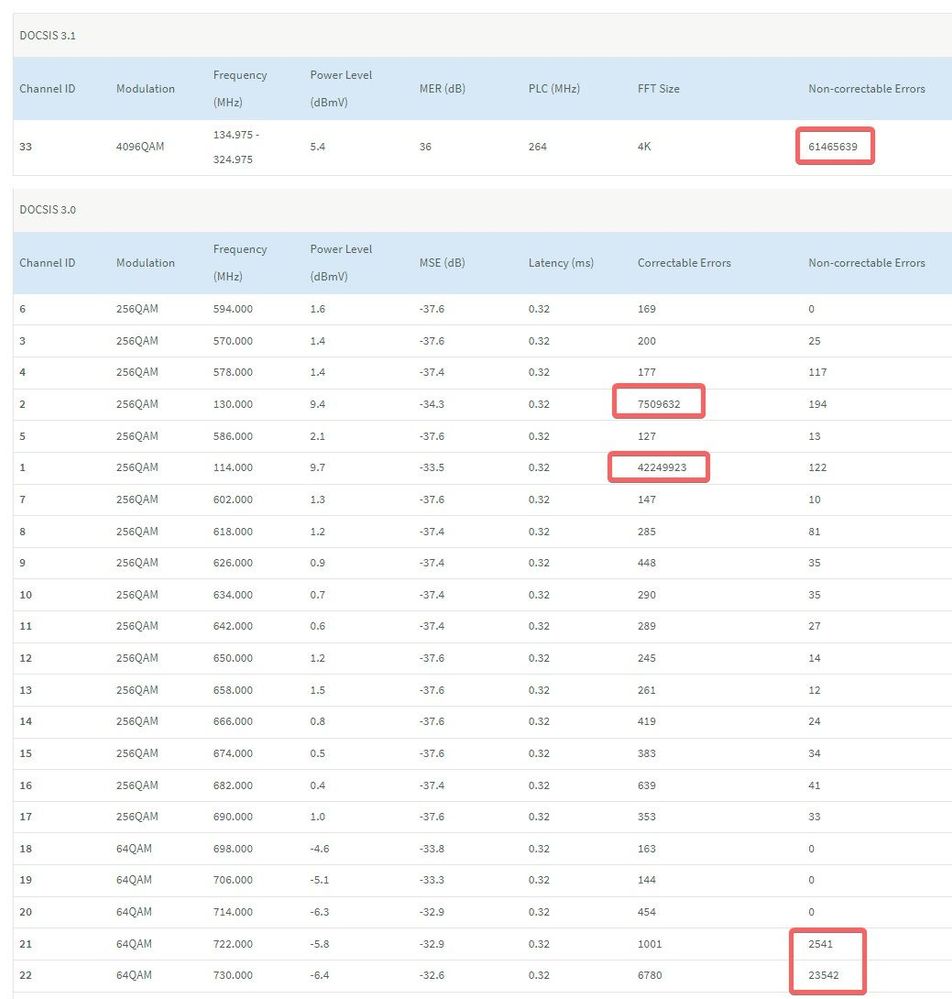The width and height of the screenshot is (952, 999).
Task: Select correctable errors value 7509632
Action: click(659, 404)
